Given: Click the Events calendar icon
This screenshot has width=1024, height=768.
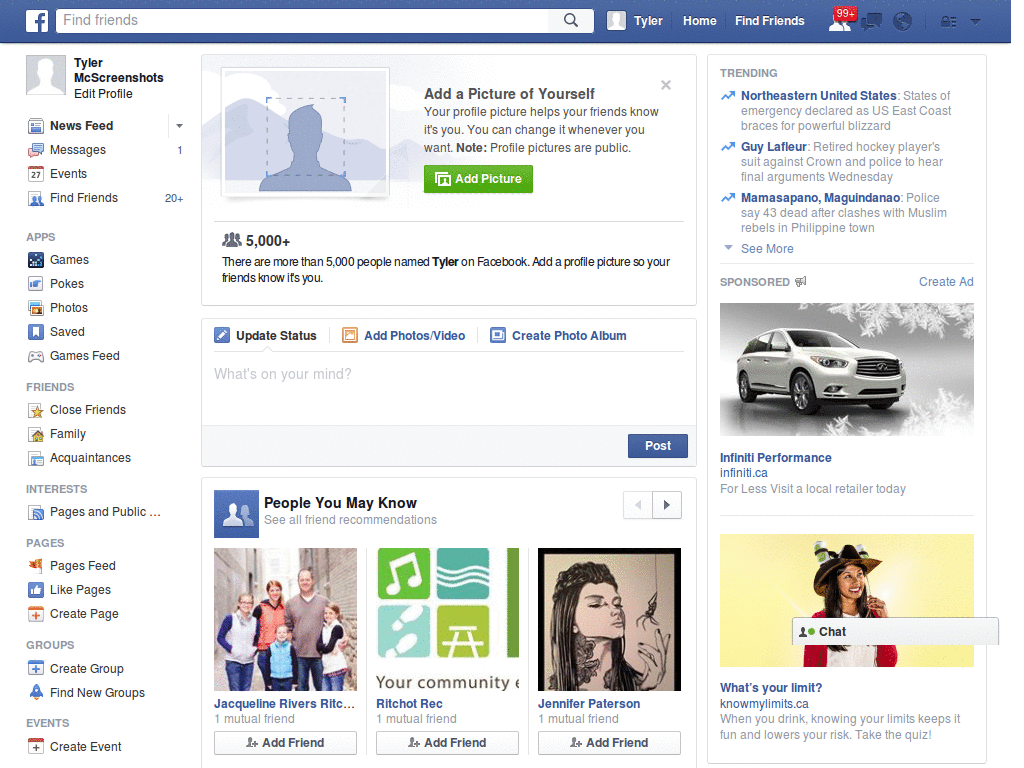Looking at the screenshot, I should tap(36, 174).
